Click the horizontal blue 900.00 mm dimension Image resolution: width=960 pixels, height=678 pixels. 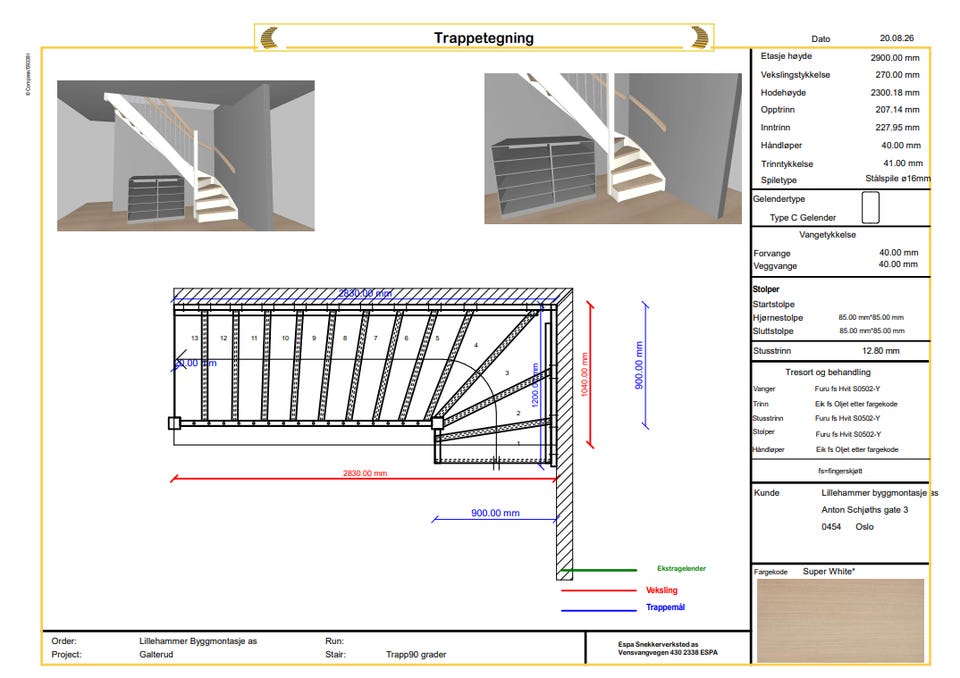495,513
